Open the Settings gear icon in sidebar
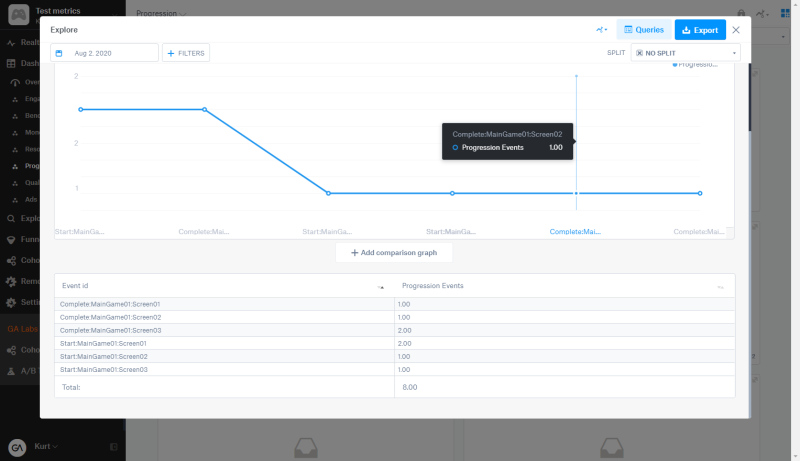The image size is (800, 461). [x=11, y=302]
